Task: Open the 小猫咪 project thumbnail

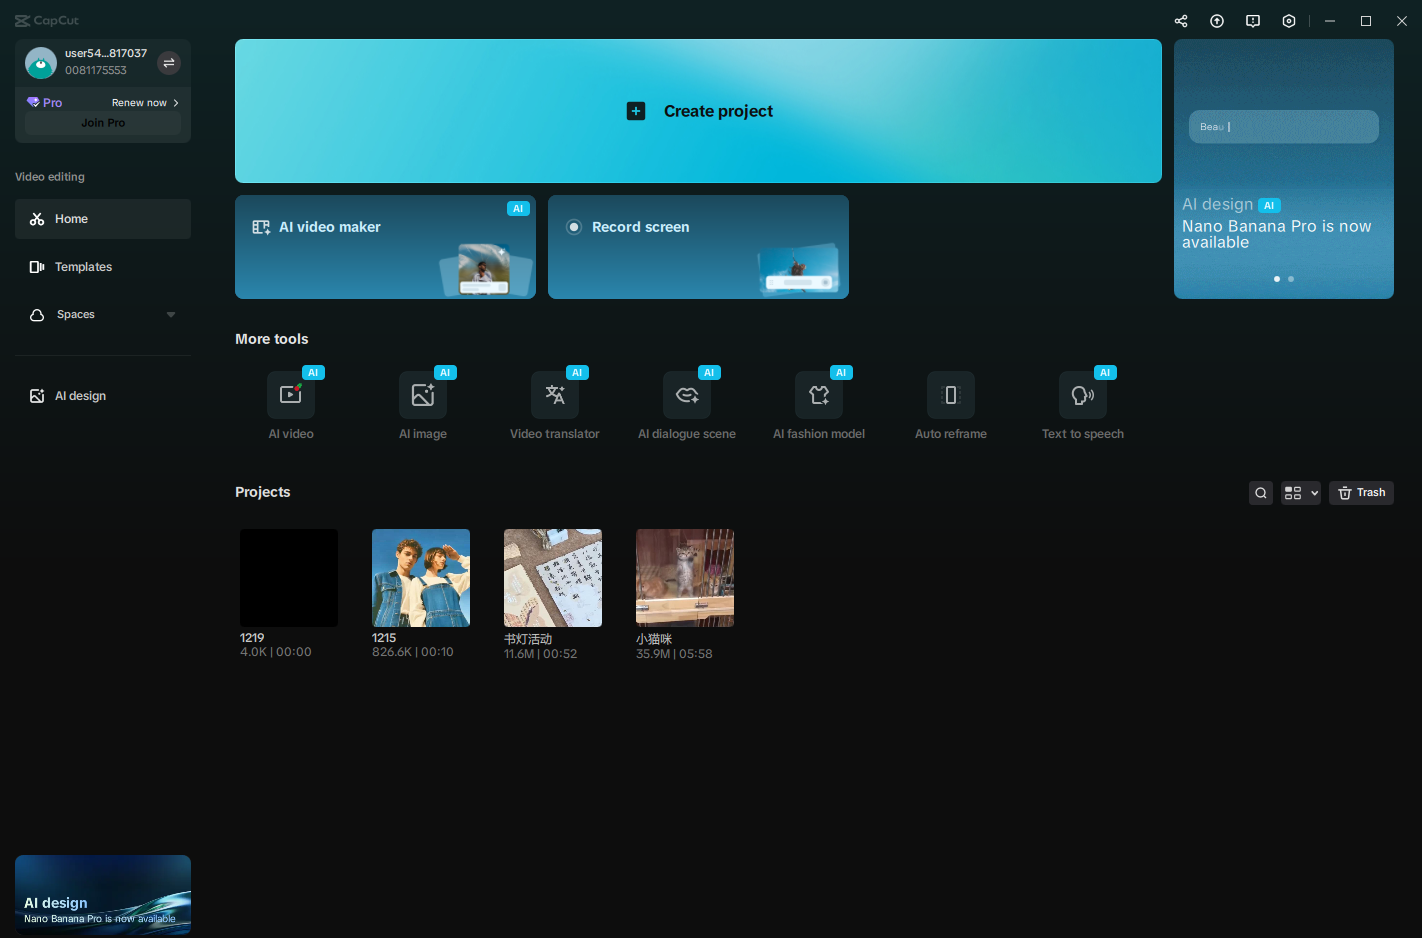Action: coord(684,577)
